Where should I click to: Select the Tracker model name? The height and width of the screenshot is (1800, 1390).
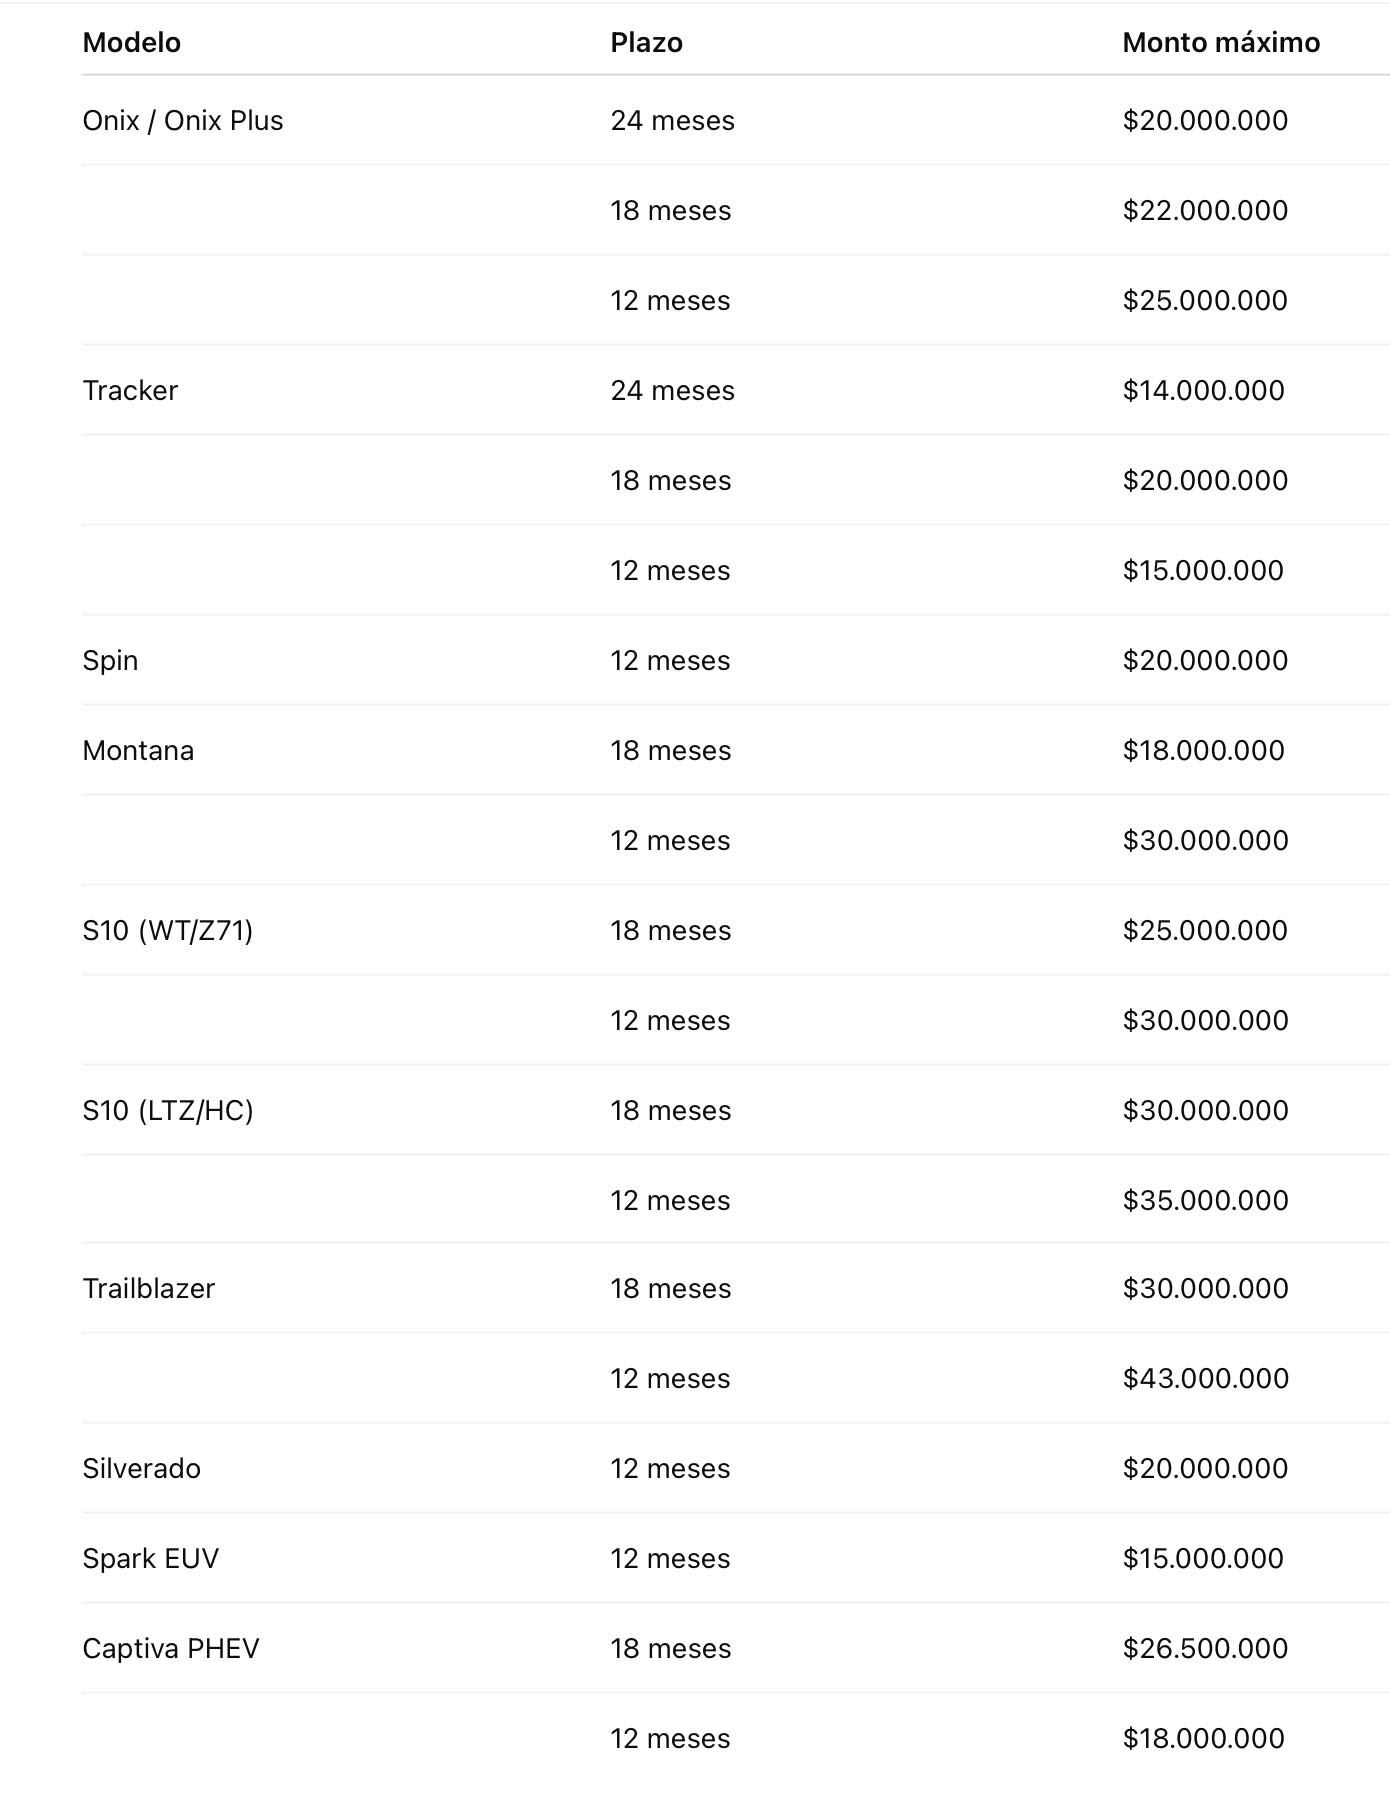pos(130,391)
